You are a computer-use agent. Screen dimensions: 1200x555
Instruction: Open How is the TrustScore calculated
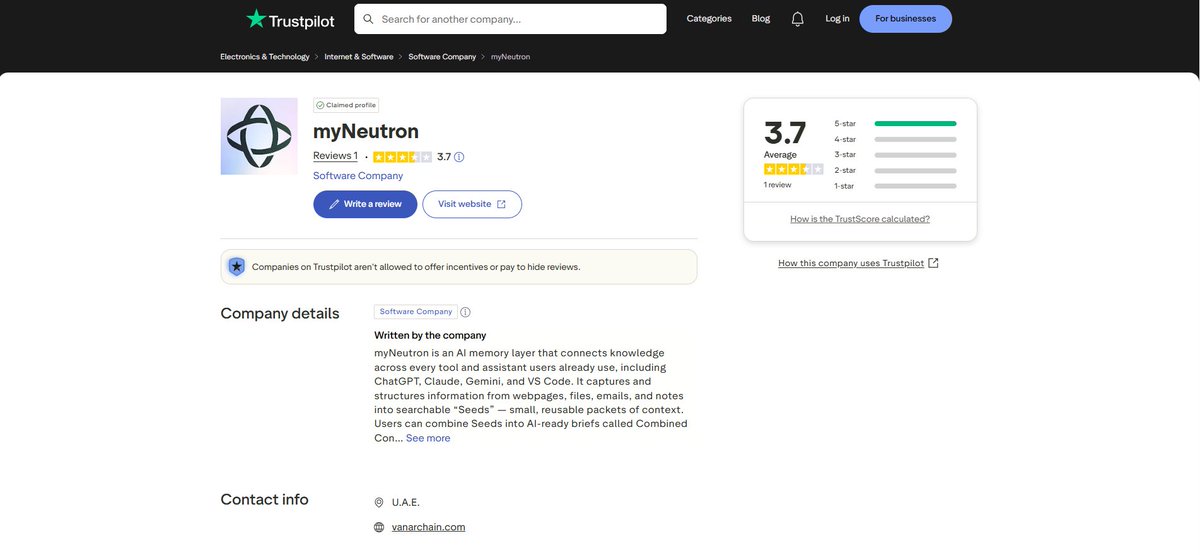pyautogui.click(x=860, y=219)
